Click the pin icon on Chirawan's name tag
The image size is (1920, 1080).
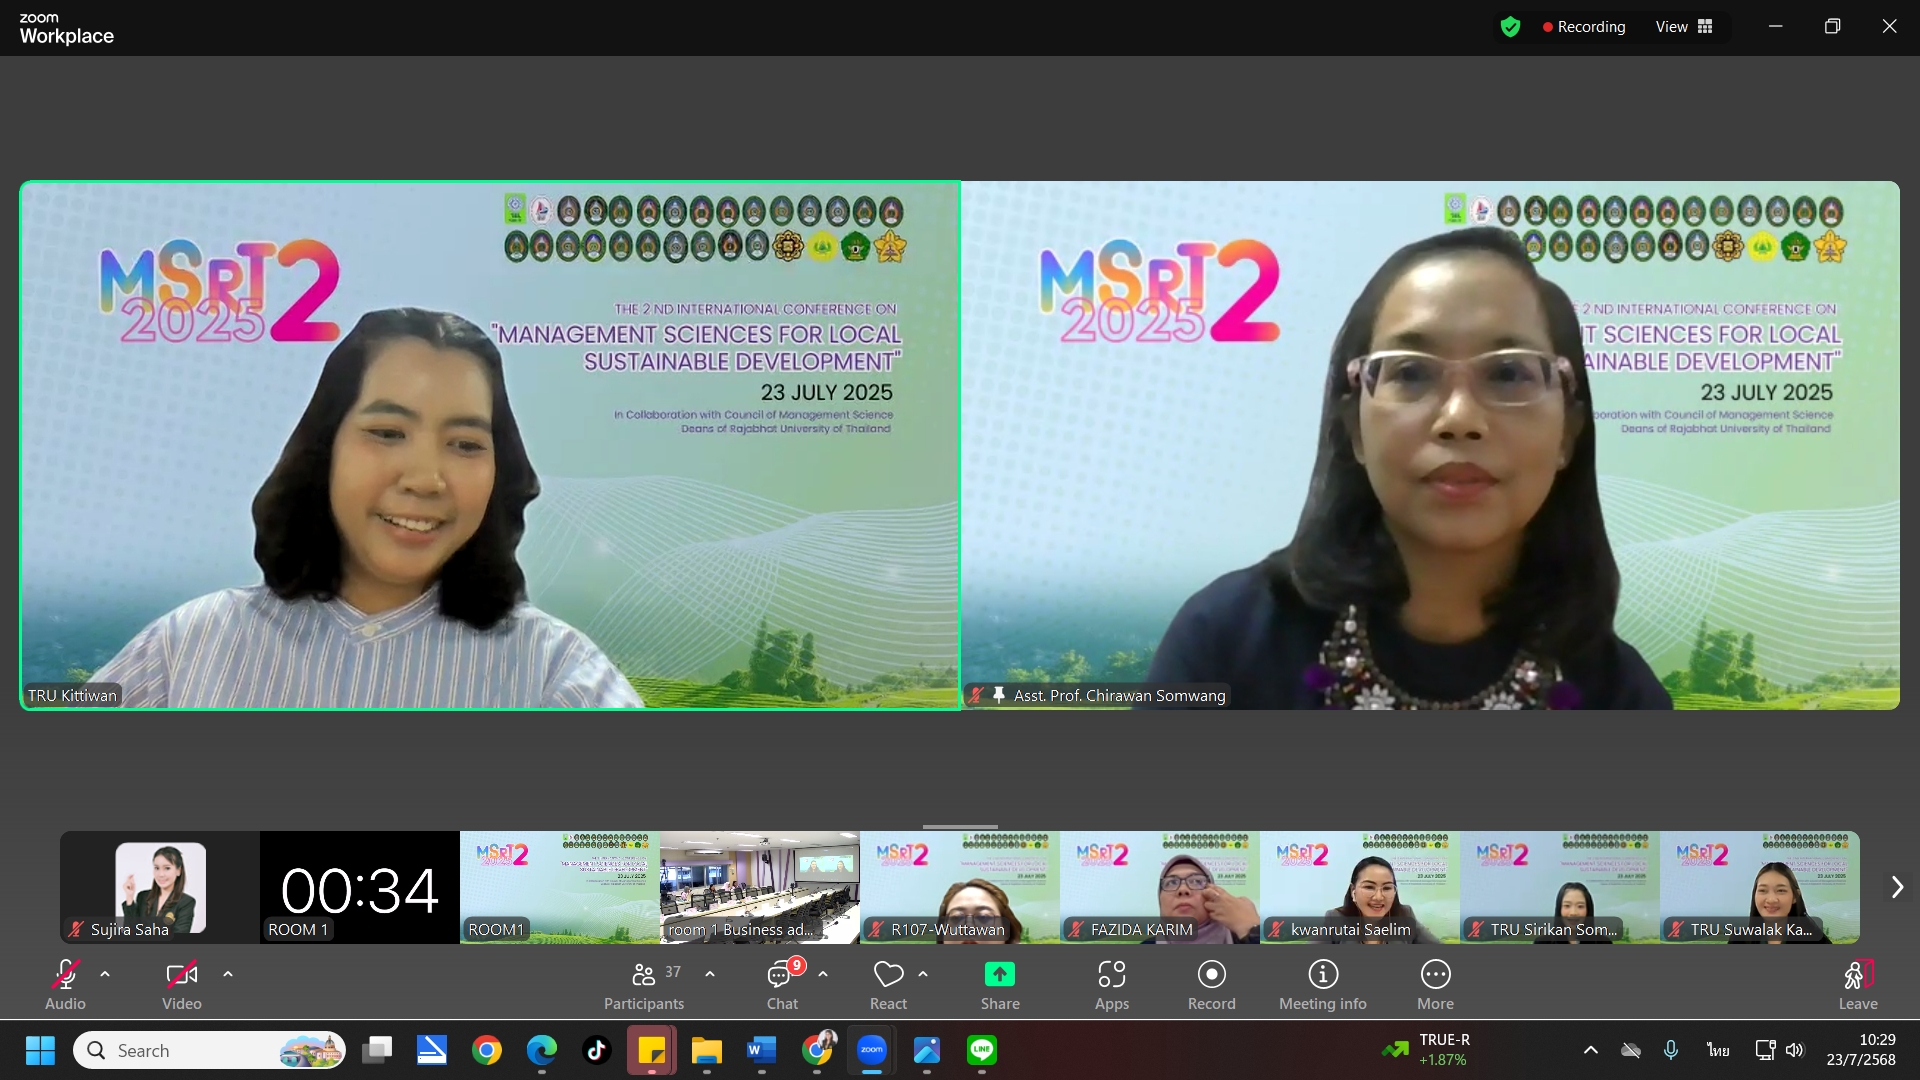[x=998, y=695]
